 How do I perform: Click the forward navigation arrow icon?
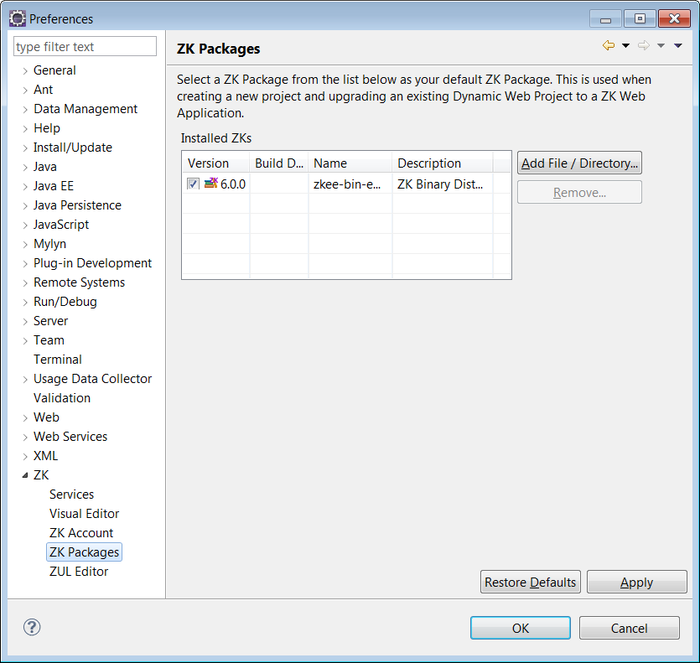(x=643, y=45)
